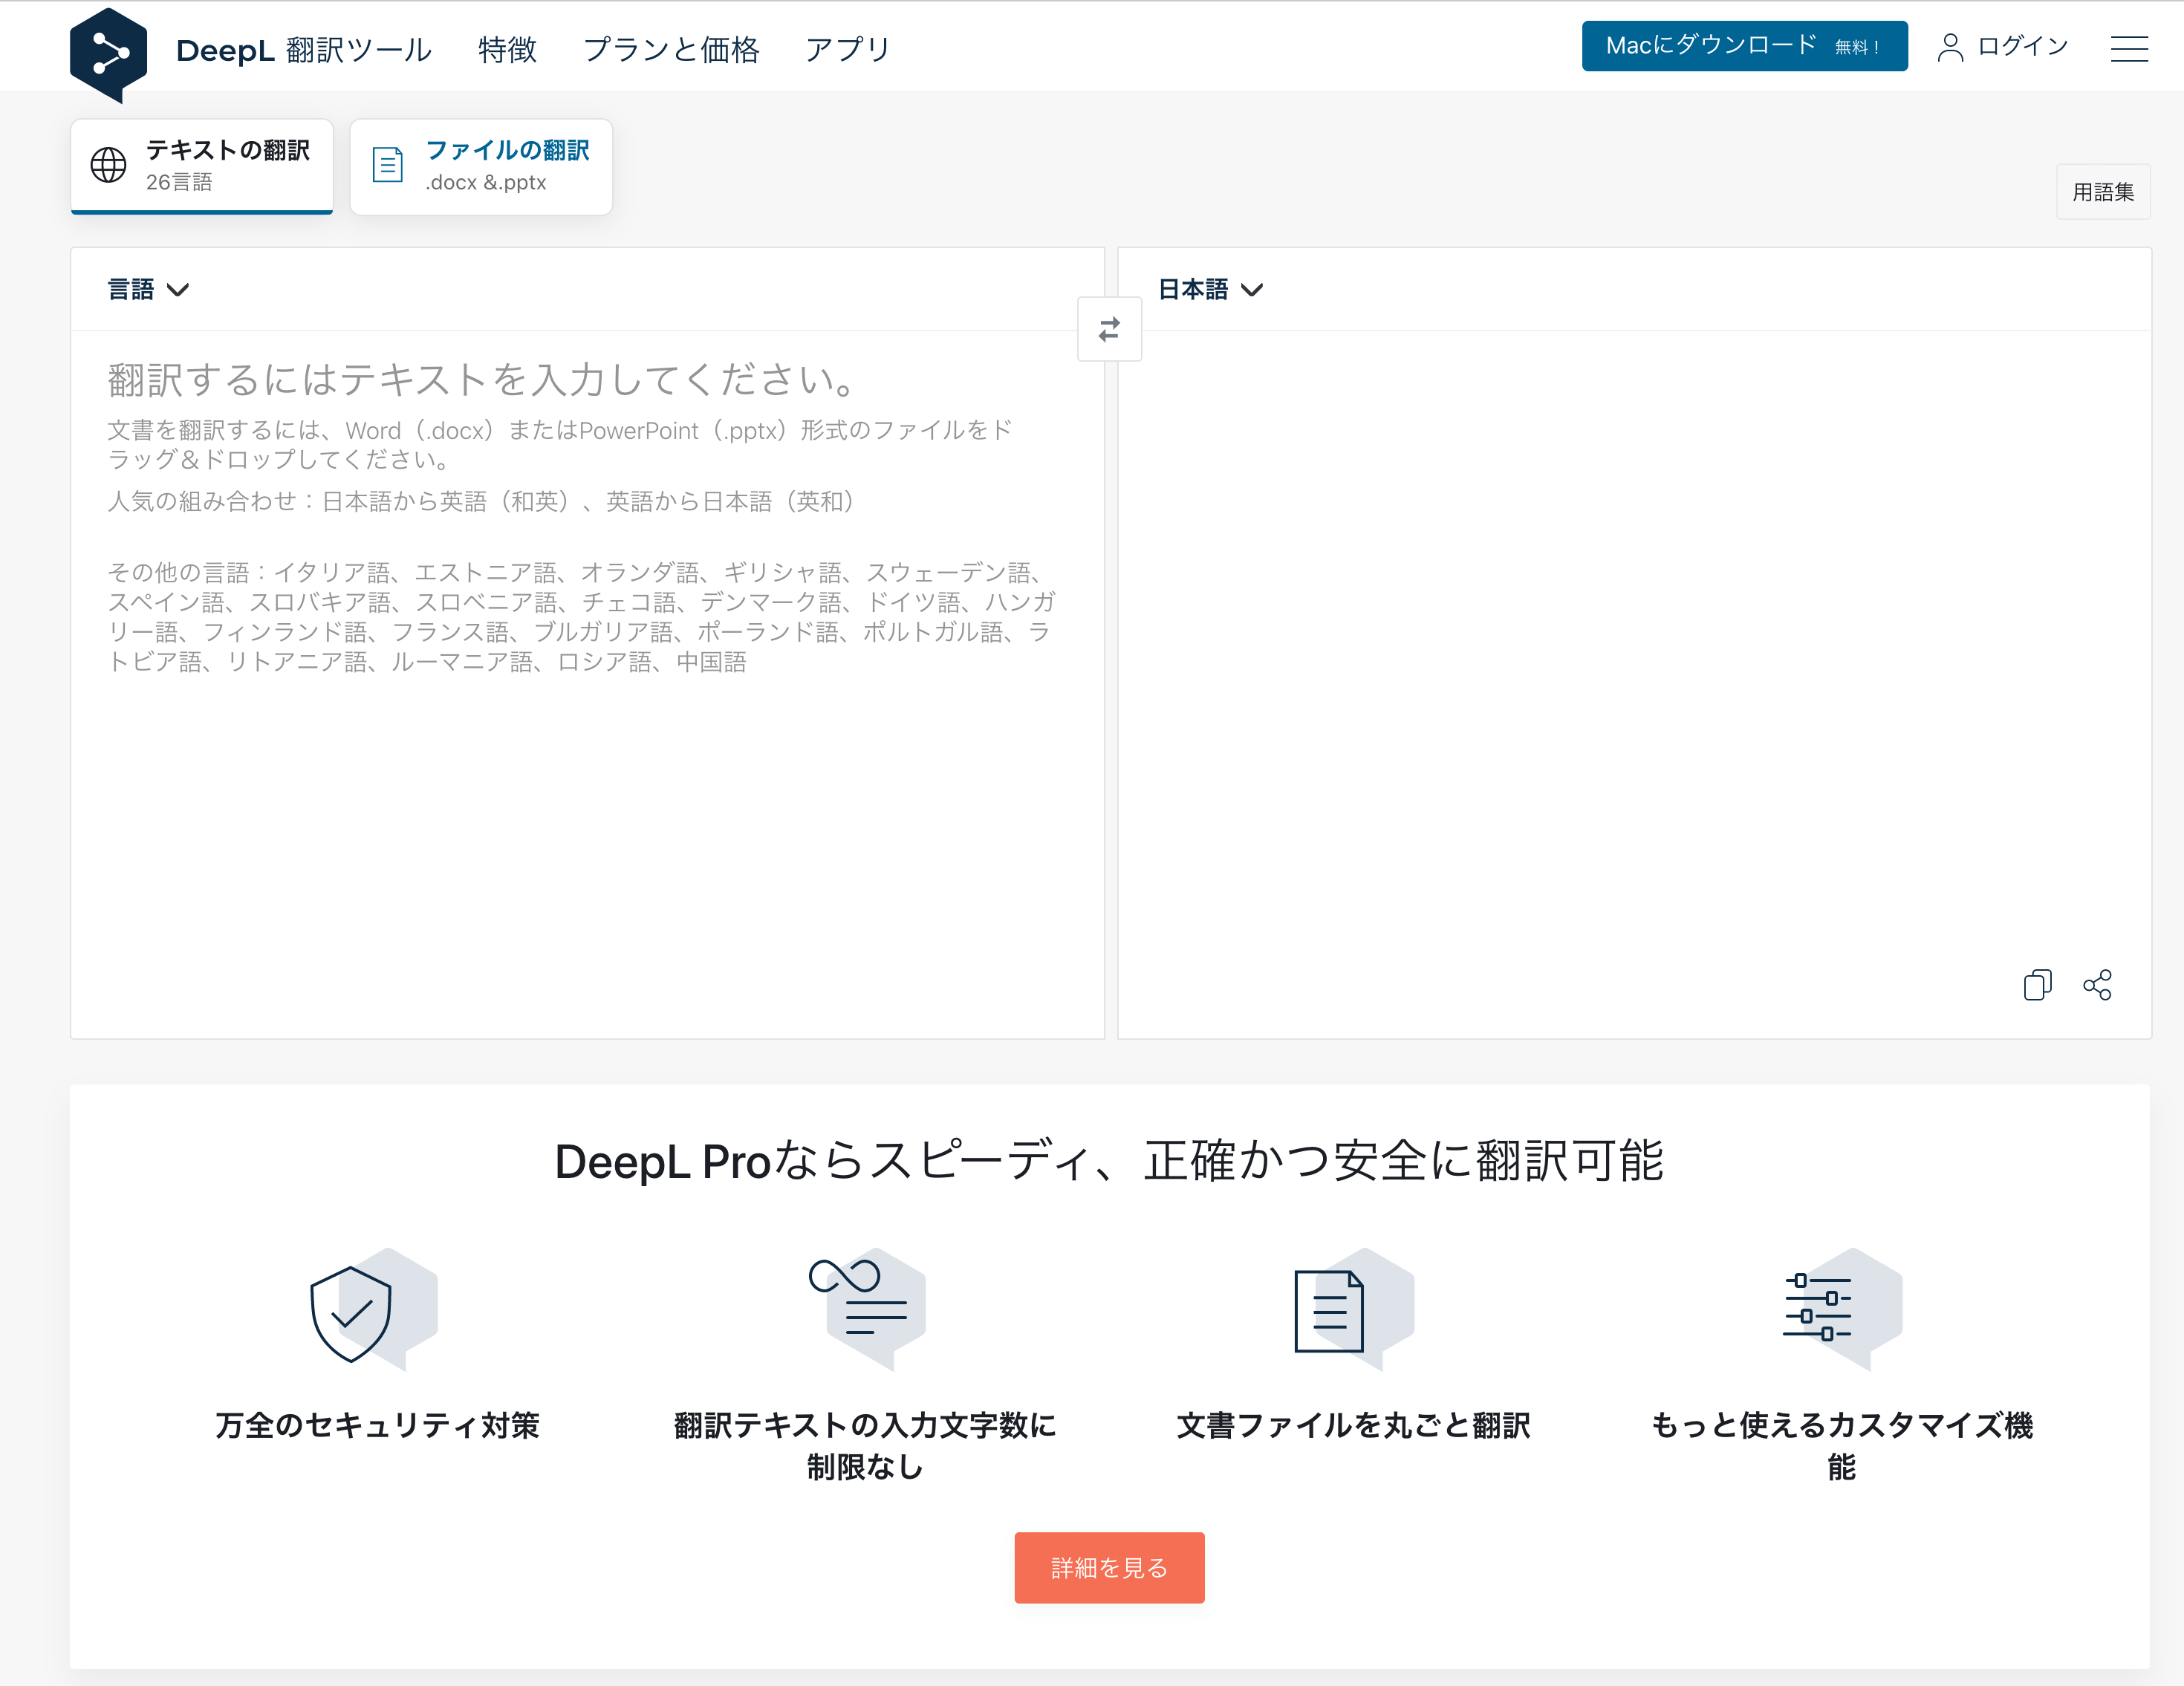This screenshot has width=2184, height=1686.
Task: Click the その他の言語 language list text
Action: pos(582,617)
